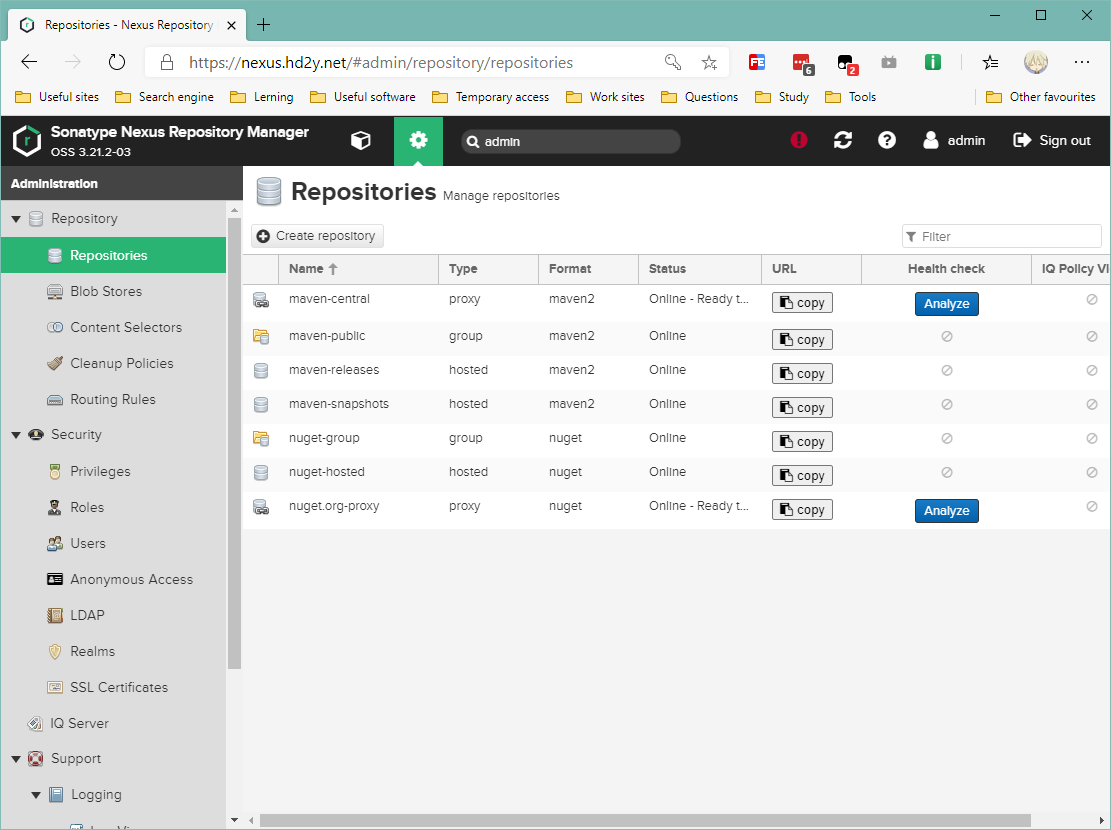This screenshot has height=830, width=1111.
Task: Click the red FE extension icon
Action: coord(757,62)
